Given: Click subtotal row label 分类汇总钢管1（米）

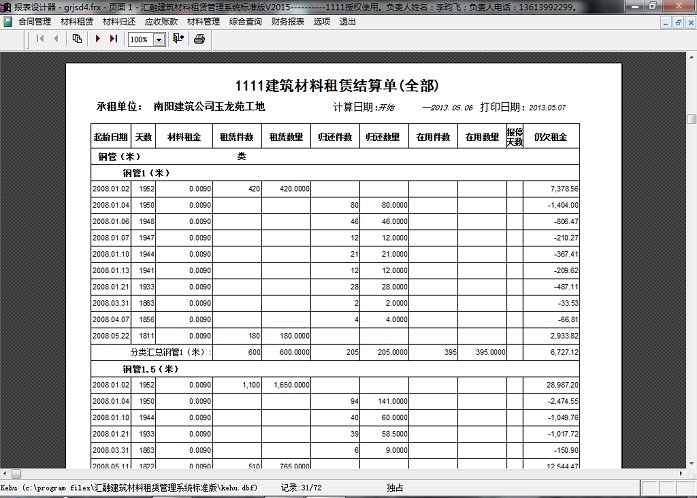Looking at the screenshot, I should coord(171,352).
